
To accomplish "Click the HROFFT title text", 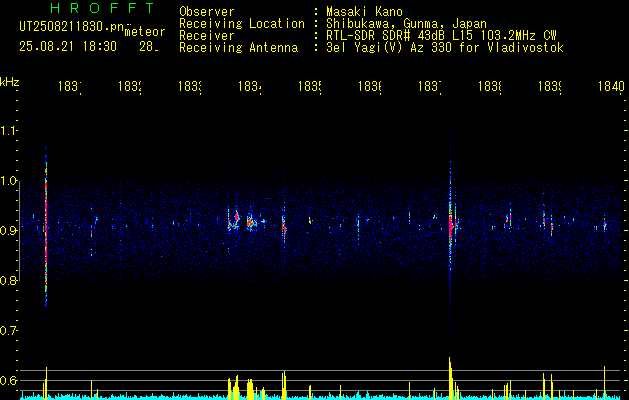I will [102, 8].
